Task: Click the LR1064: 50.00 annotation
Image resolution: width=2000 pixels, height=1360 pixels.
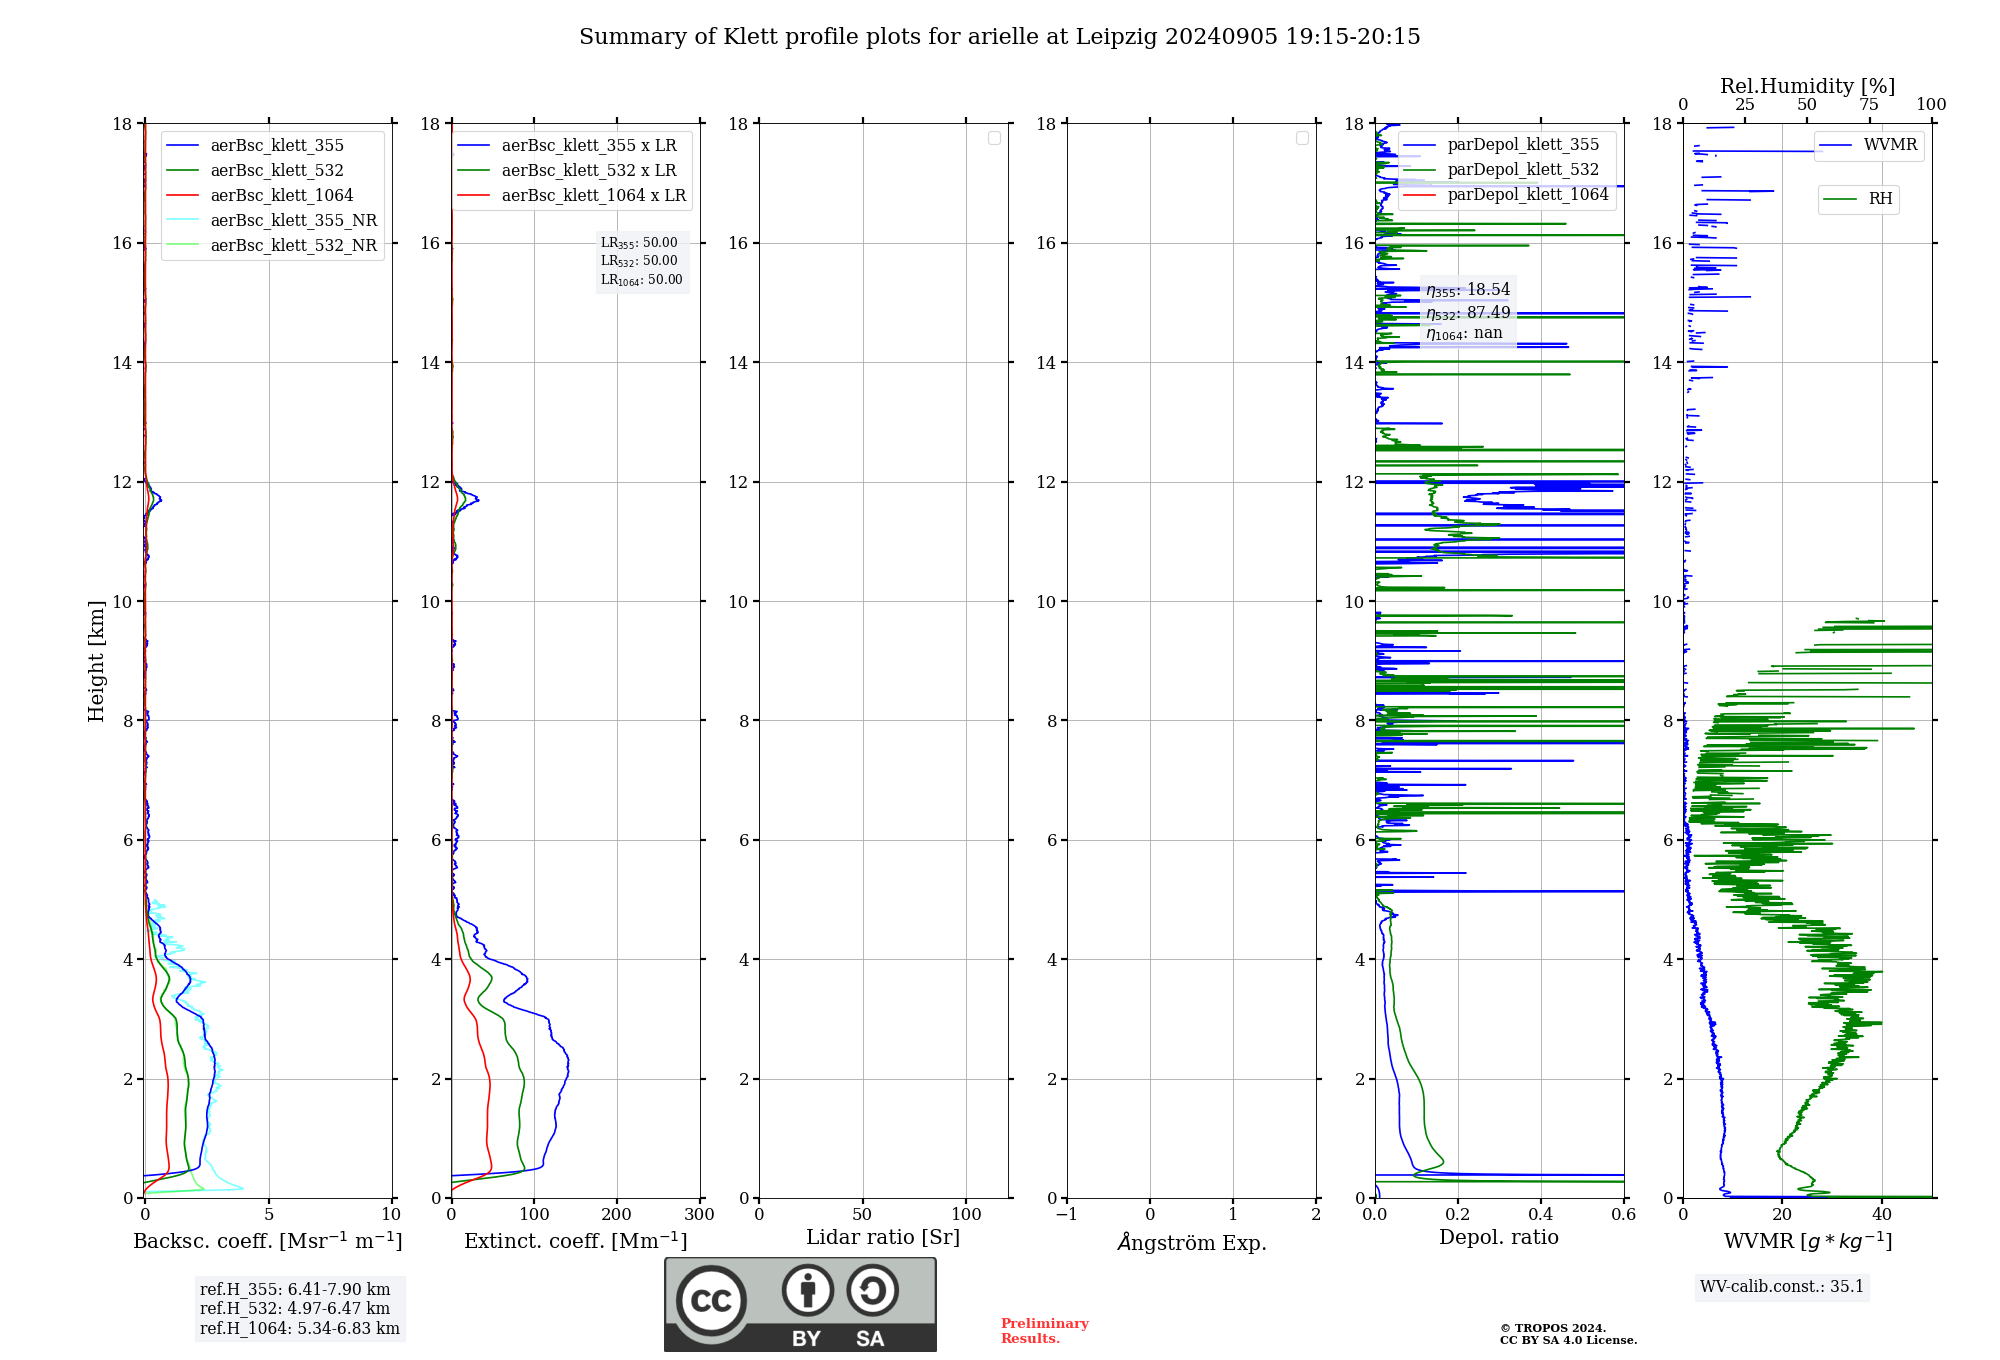Action: (641, 280)
